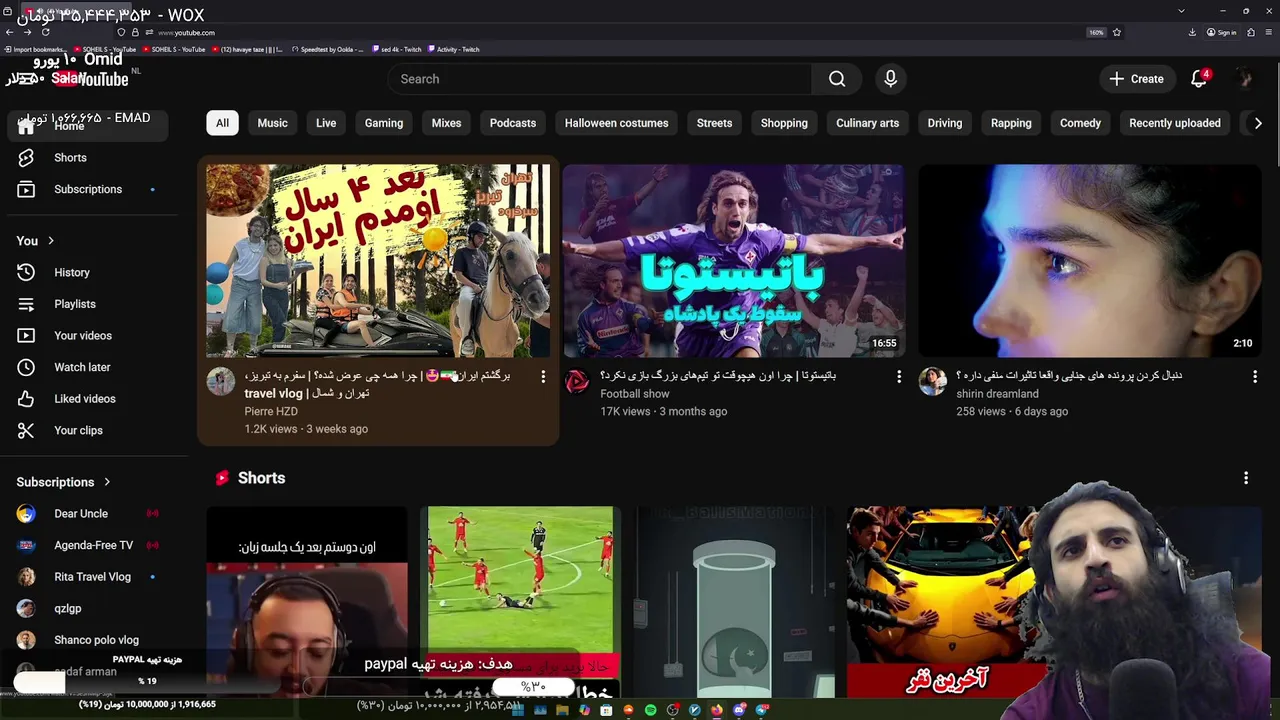Screen dimensions: 1280x720
Task: Select the Streets filter chip
Action: pos(714,123)
